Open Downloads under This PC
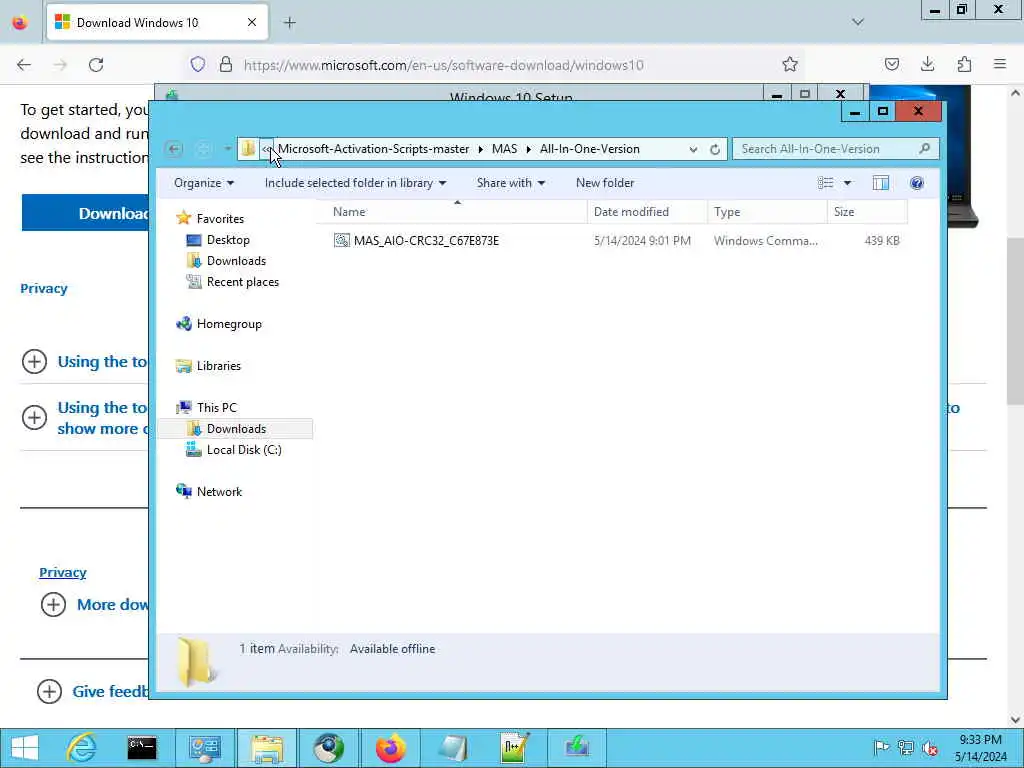 coord(236,428)
